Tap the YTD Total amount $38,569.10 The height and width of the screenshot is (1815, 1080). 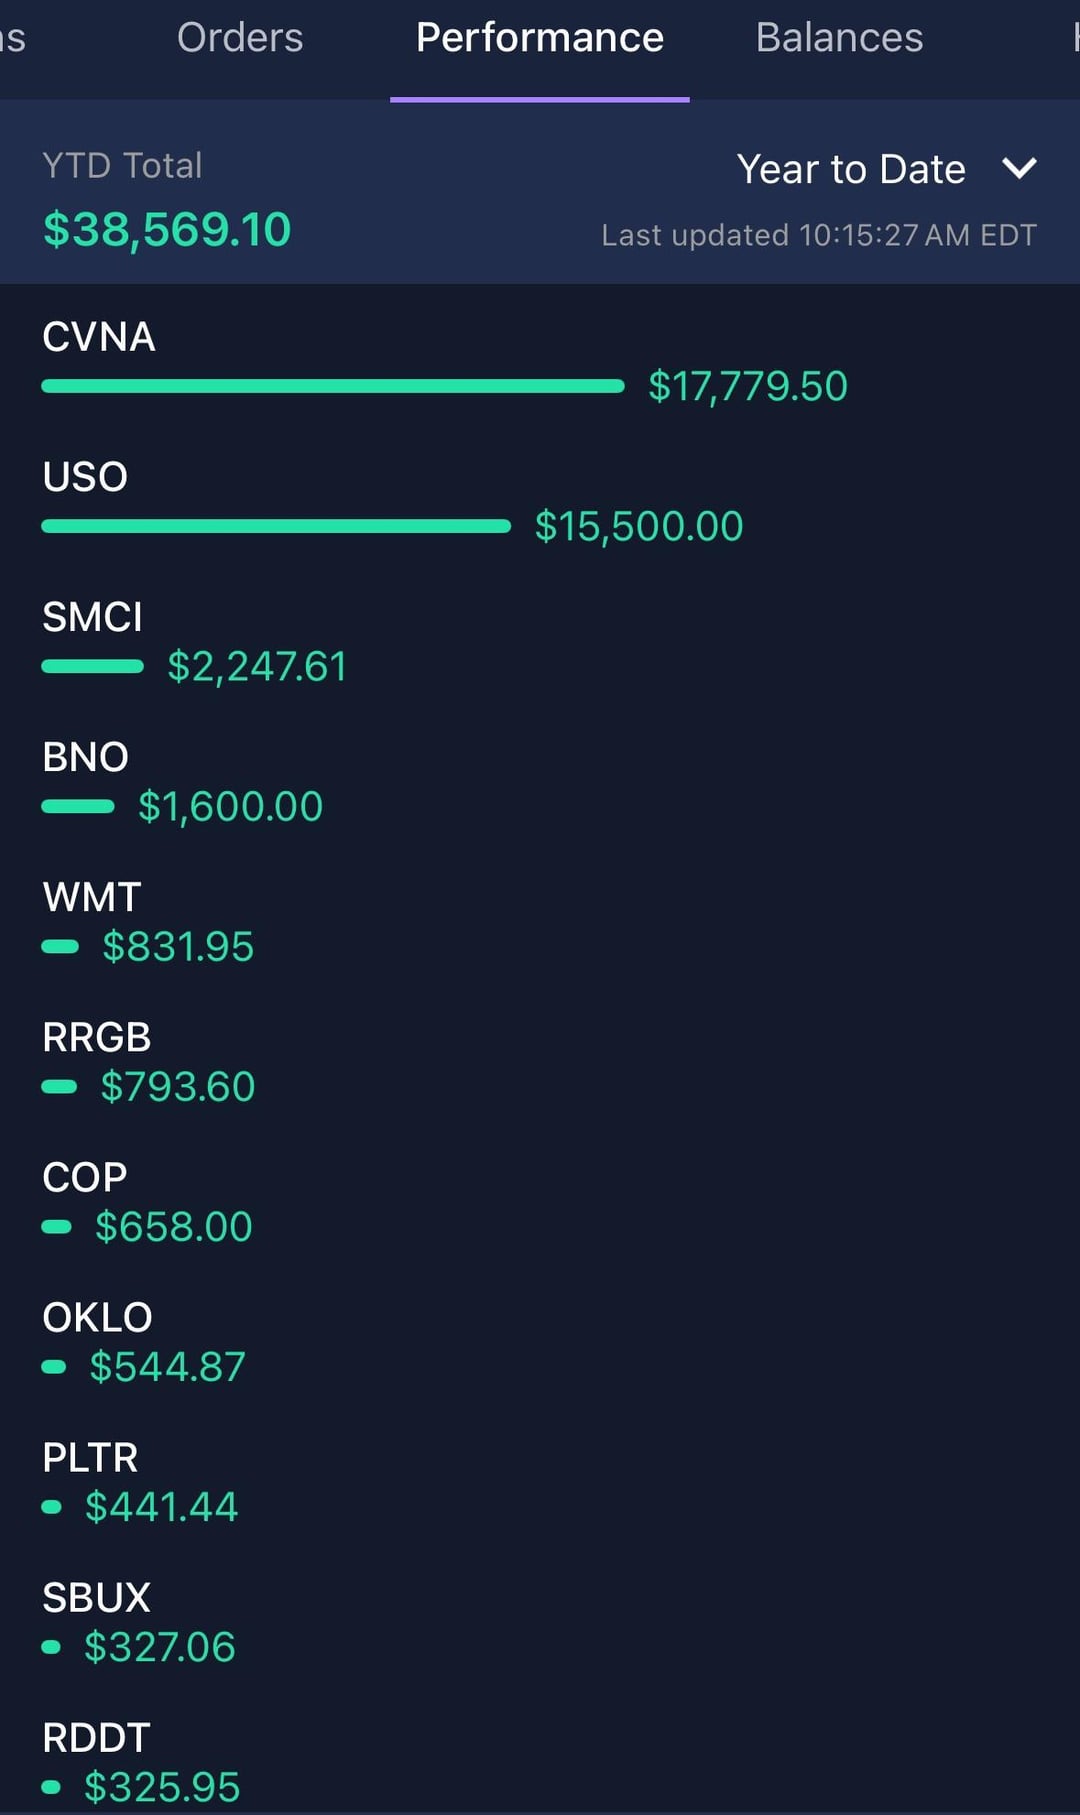click(167, 230)
